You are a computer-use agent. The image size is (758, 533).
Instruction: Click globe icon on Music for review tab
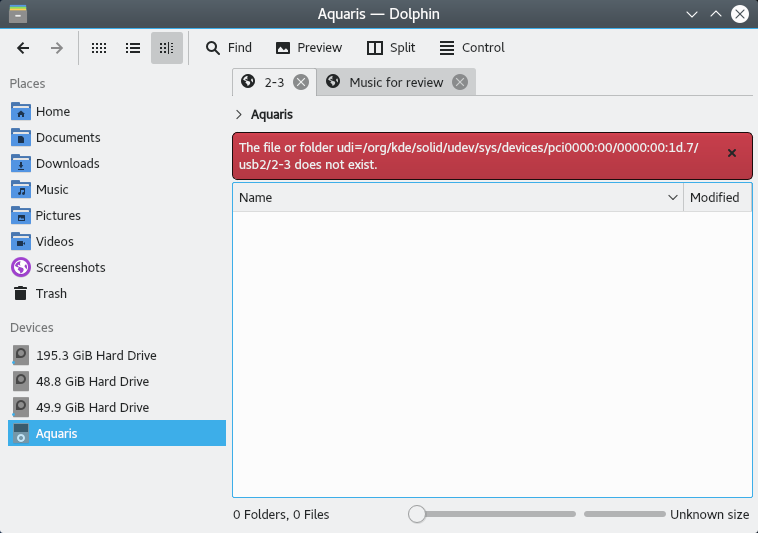pos(333,82)
